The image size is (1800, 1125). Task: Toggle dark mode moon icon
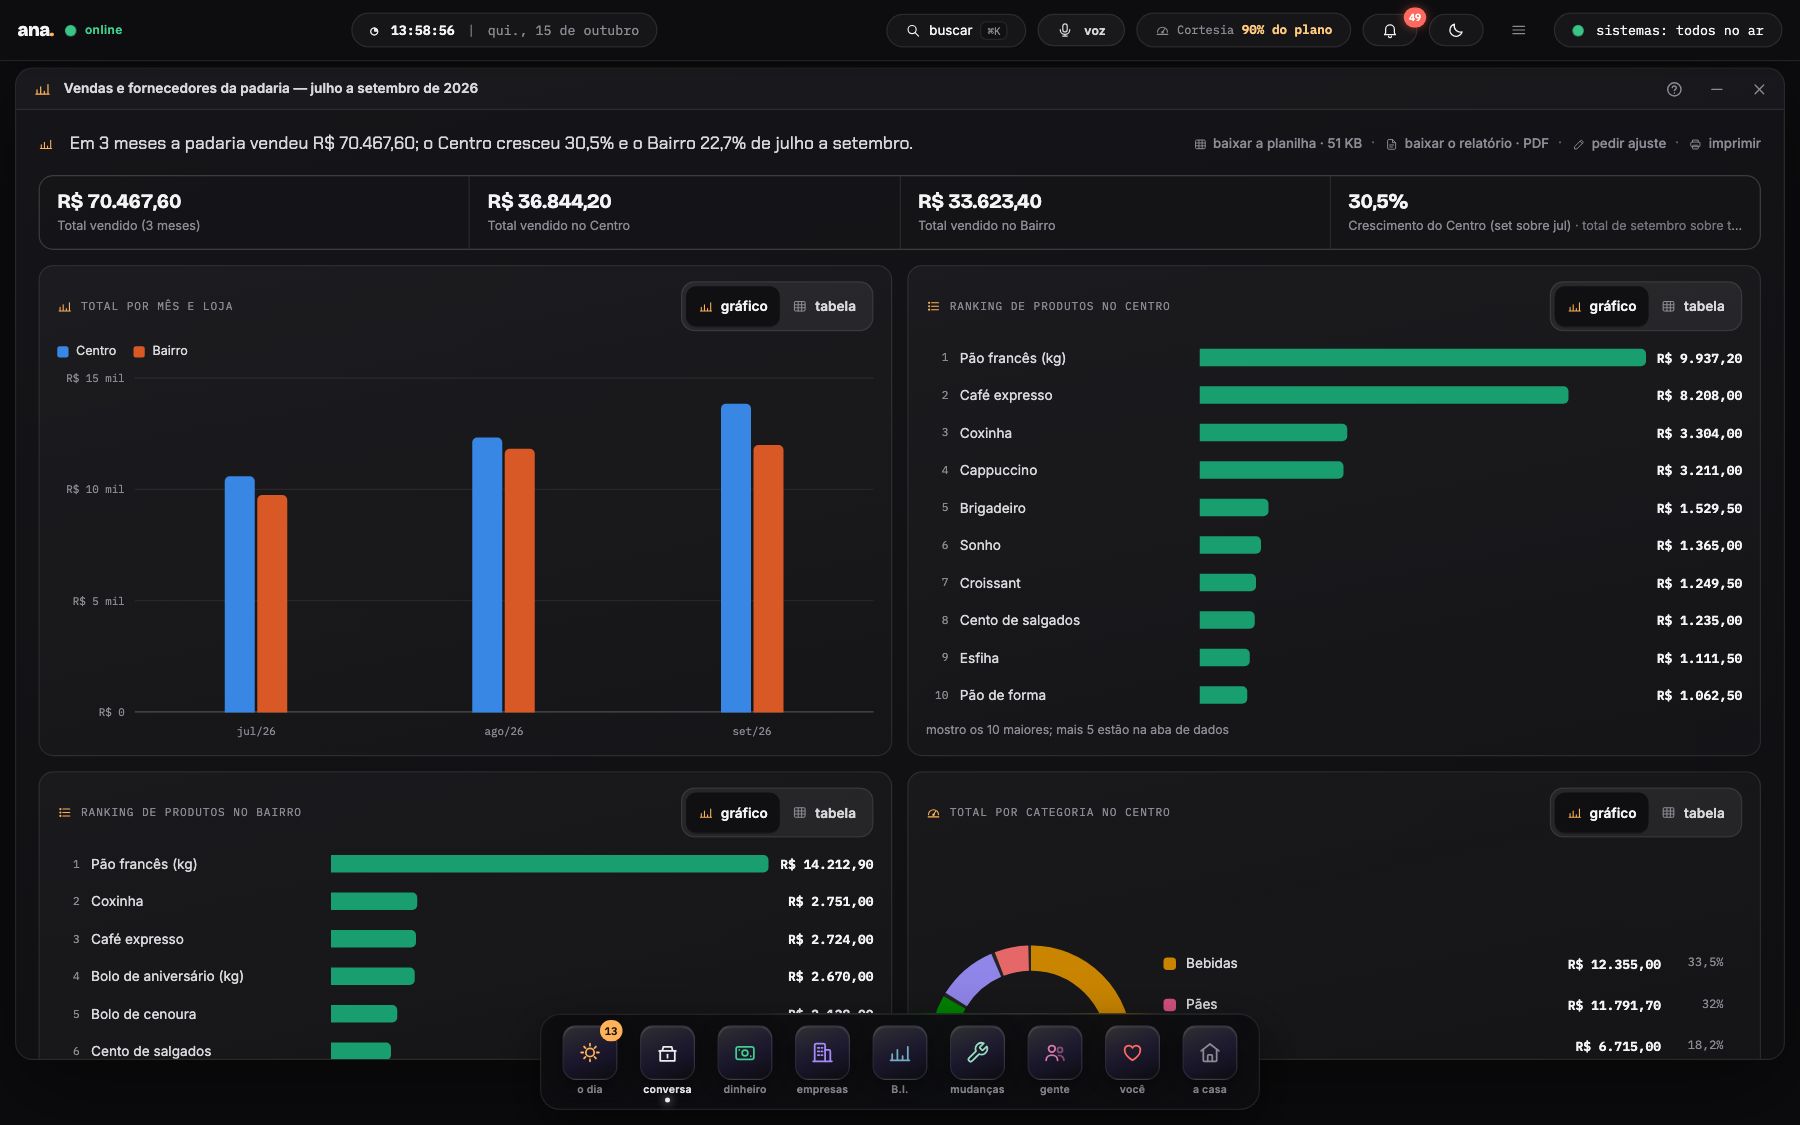[x=1456, y=31]
